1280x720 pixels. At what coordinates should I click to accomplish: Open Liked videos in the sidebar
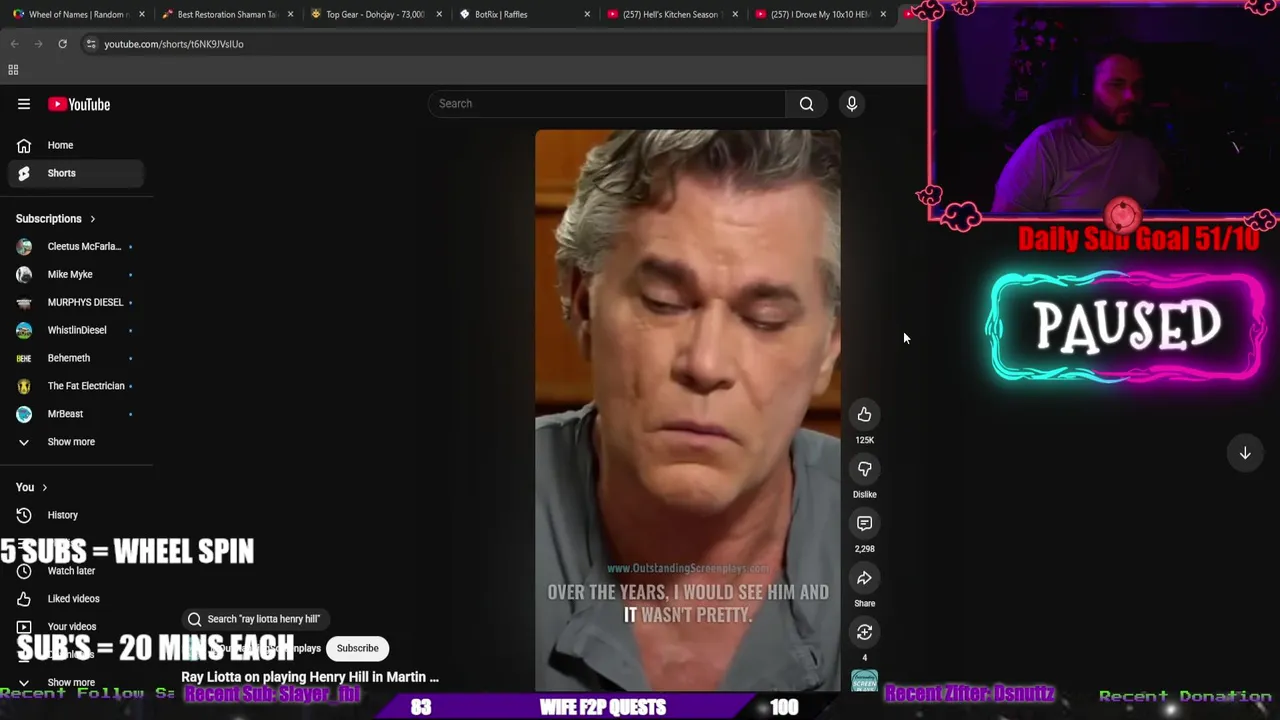(76, 599)
